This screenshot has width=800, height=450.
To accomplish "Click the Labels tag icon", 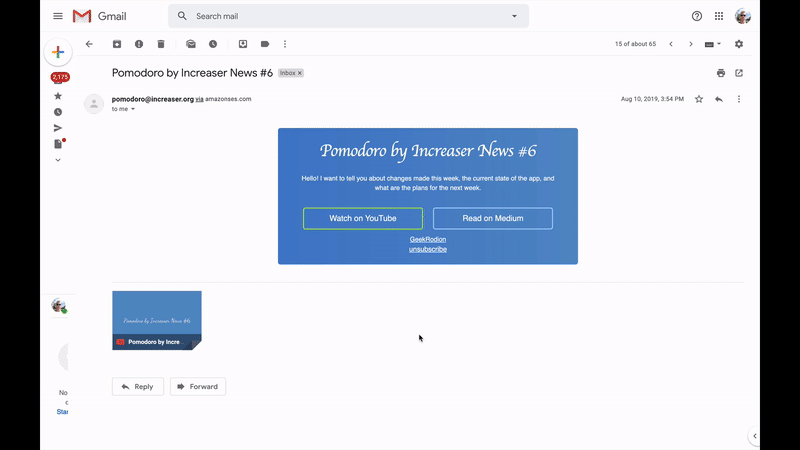I will click(x=265, y=44).
